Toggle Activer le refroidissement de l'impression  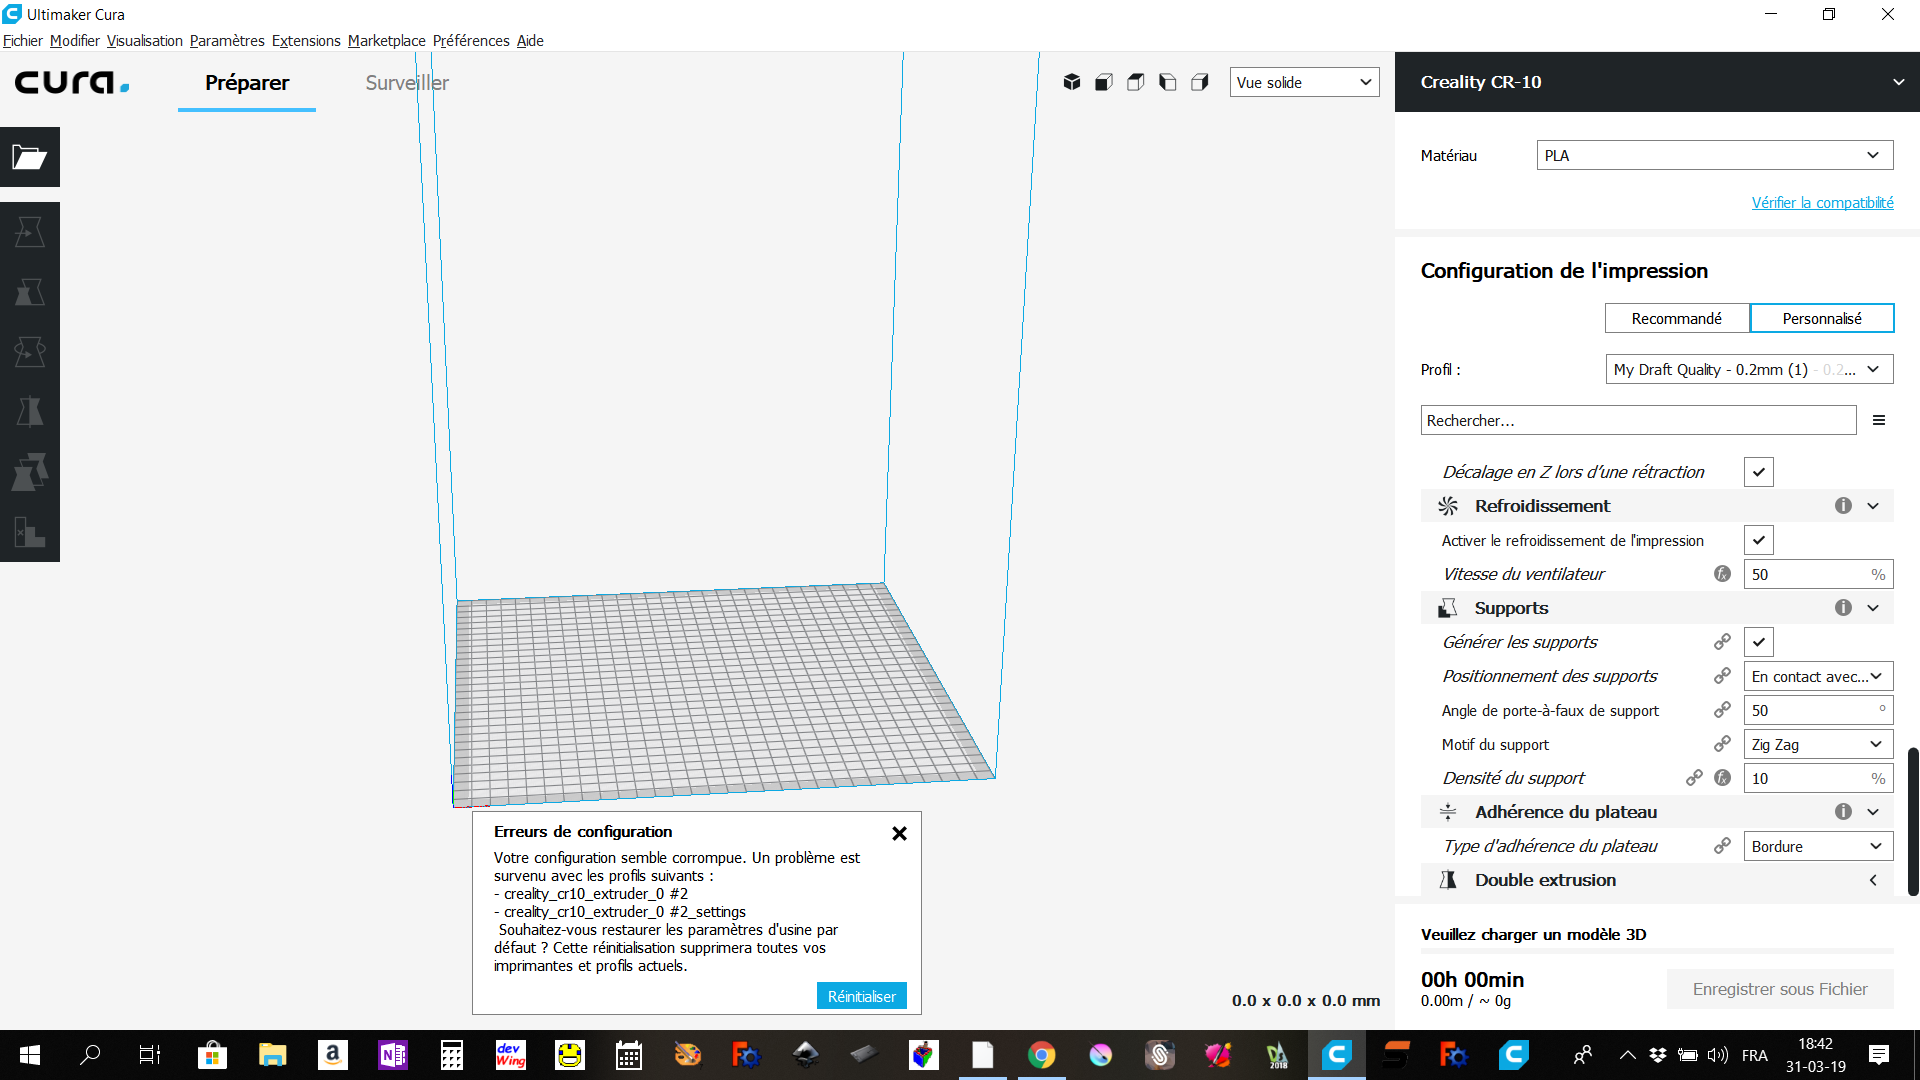pyautogui.click(x=1758, y=540)
